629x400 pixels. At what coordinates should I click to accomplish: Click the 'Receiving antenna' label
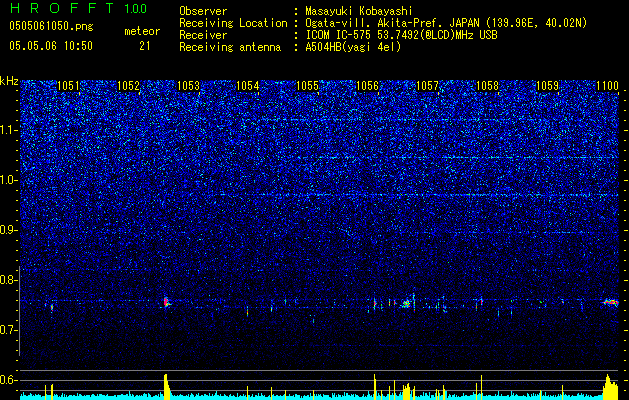pos(230,47)
